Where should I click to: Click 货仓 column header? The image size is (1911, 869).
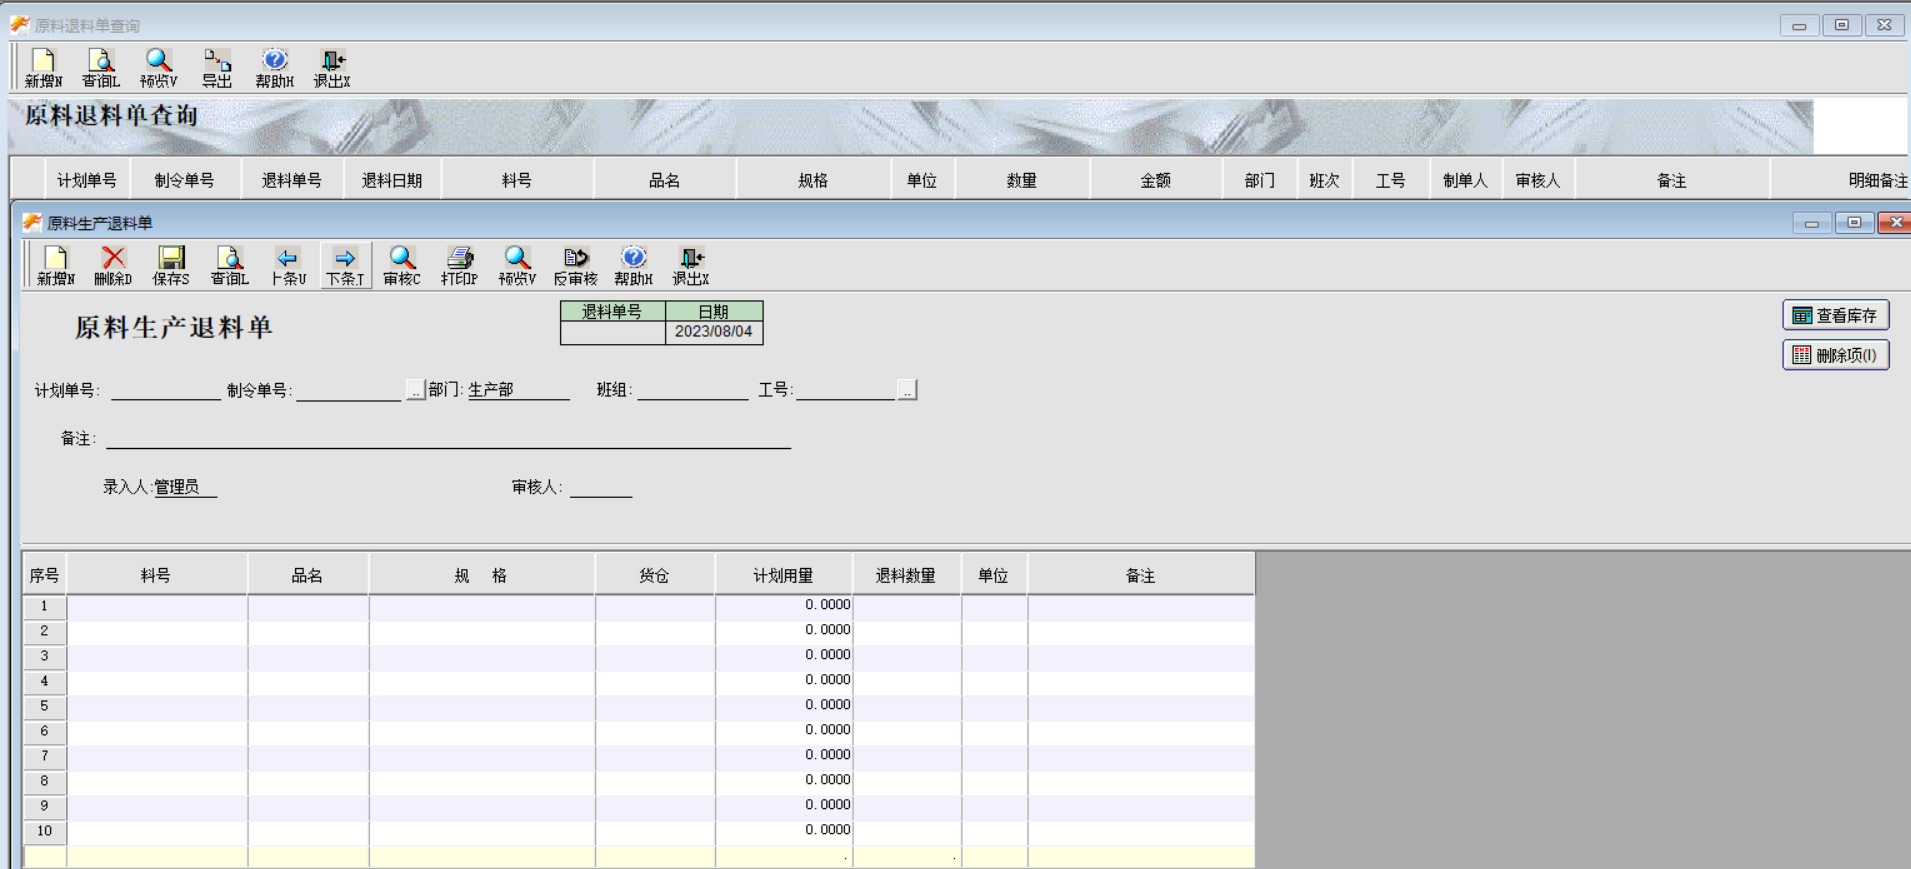coord(654,575)
